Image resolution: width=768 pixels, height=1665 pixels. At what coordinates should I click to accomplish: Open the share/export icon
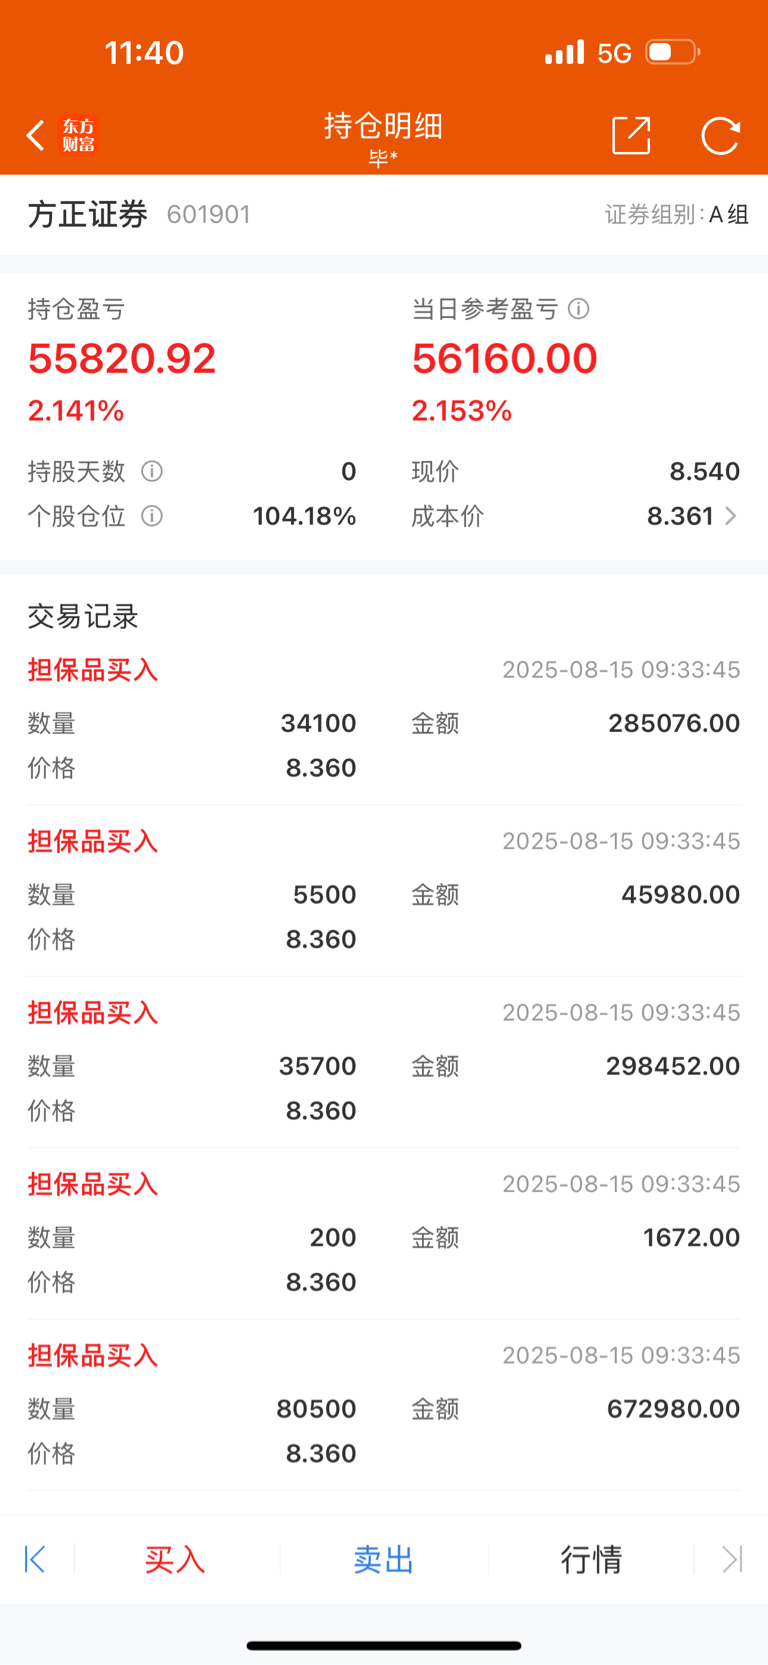pos(631,135)
